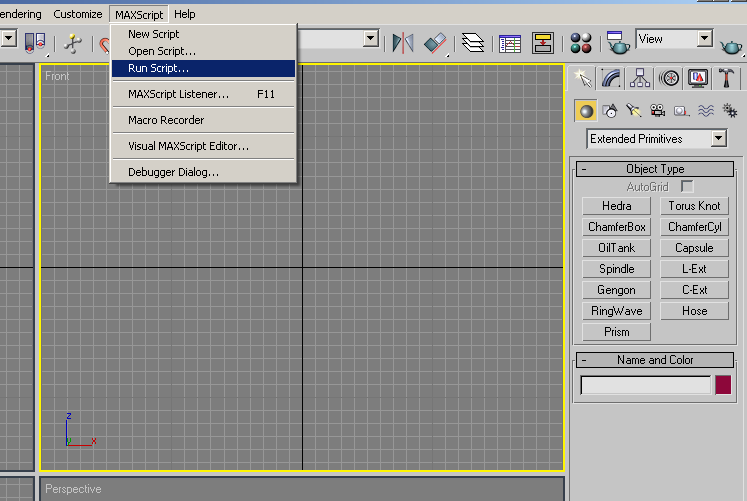This screenshot has height=501, width=747.
Task: Choose Macro Recorder menu item
Action: [x=203, y=120]
